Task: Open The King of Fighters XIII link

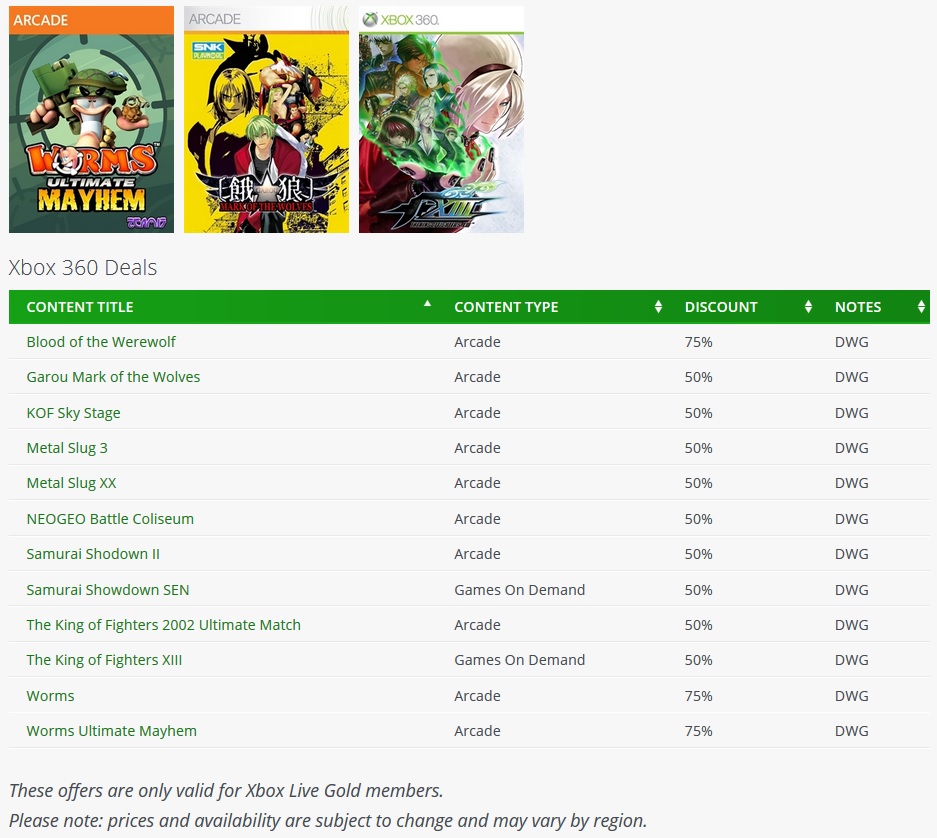Action: click(104, 660)
